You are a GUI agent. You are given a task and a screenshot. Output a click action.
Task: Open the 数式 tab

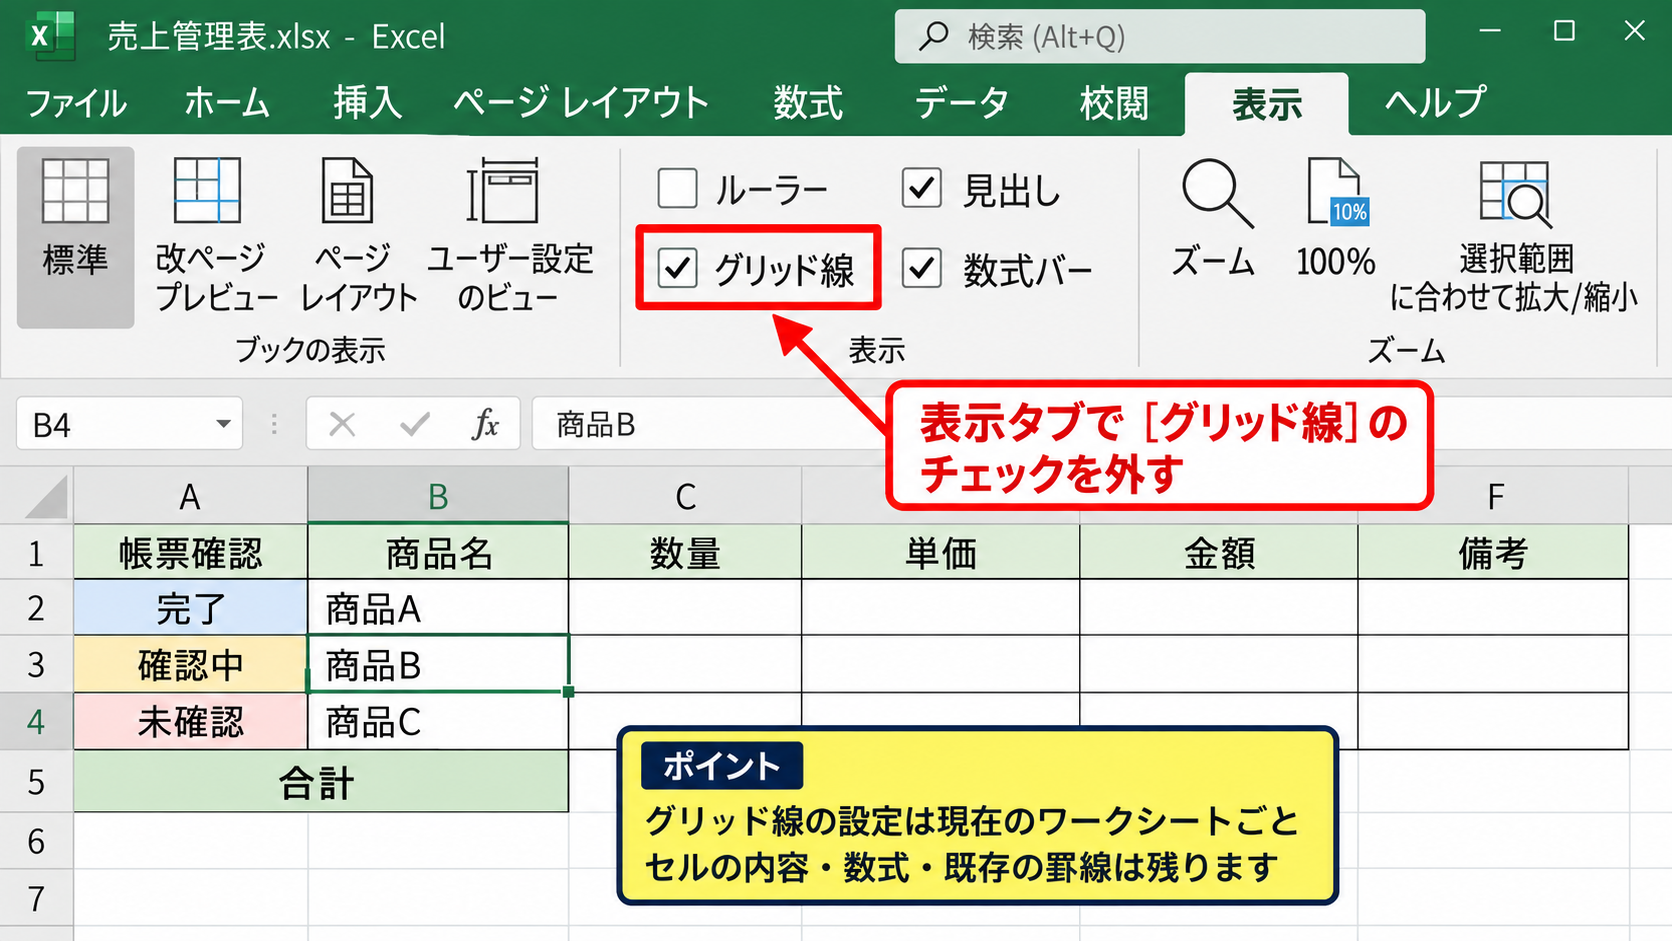pyautogui.click(x=808, y=103)
